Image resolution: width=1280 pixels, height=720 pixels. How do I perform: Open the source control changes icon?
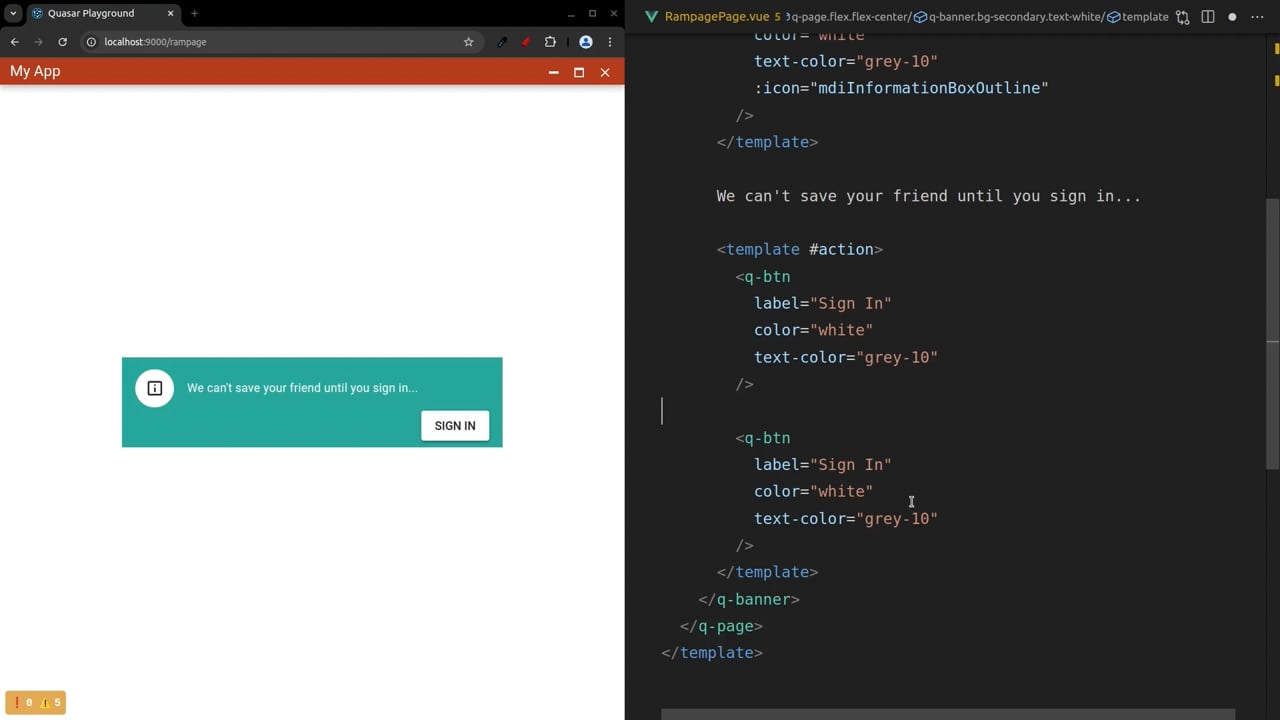[1183, 17]
